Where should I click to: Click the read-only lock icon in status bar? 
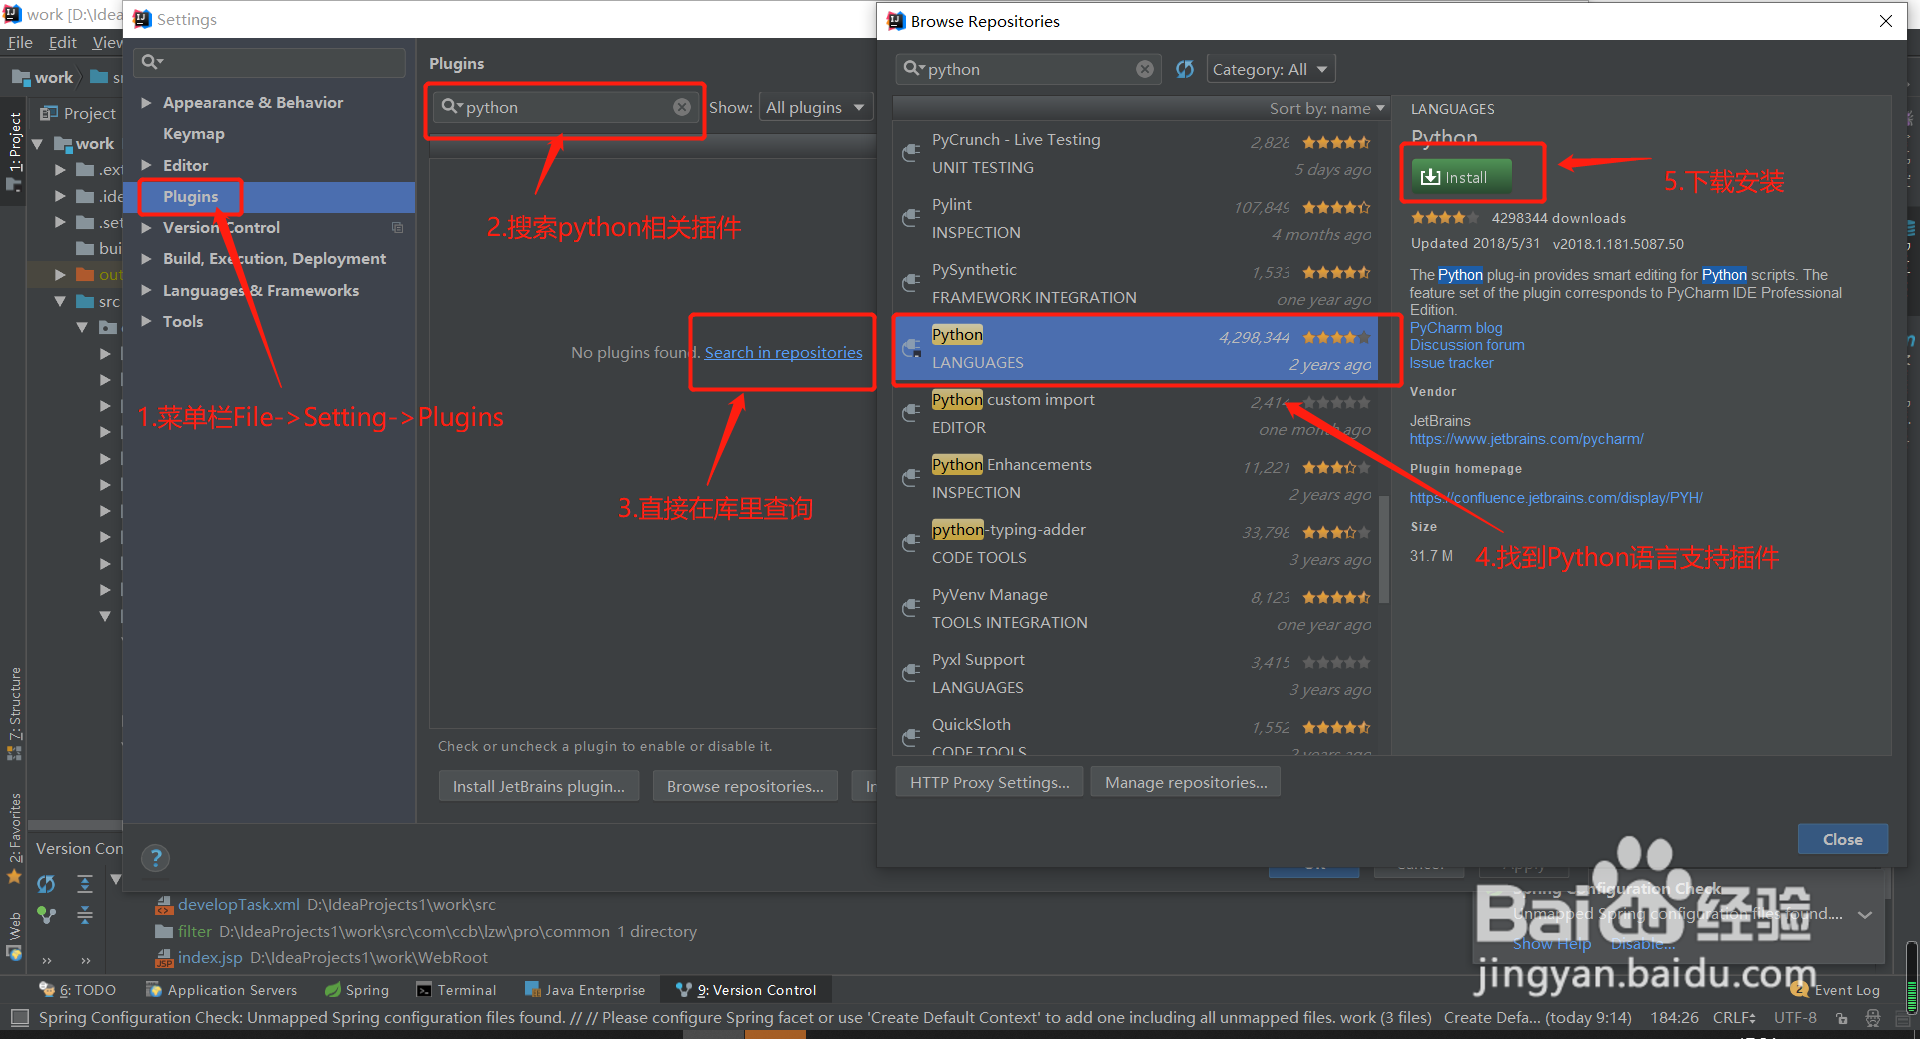point(1842,1018)
